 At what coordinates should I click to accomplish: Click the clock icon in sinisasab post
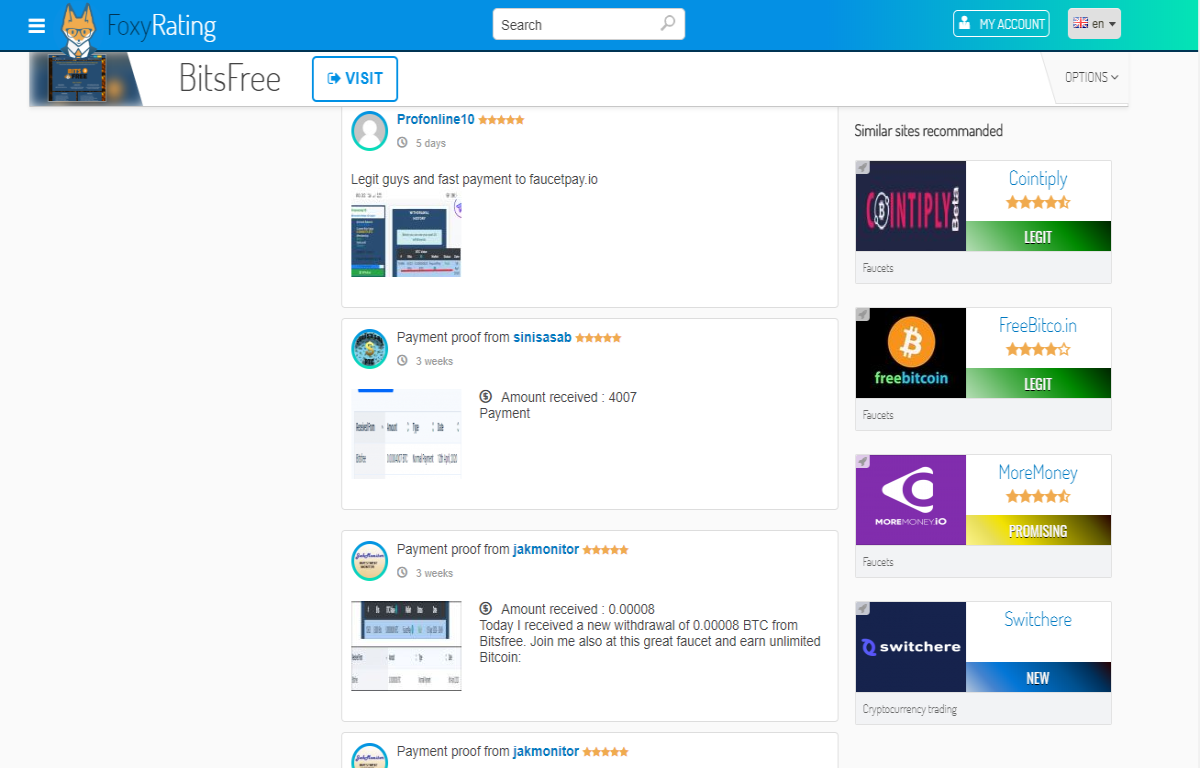(x=403, y=361)
